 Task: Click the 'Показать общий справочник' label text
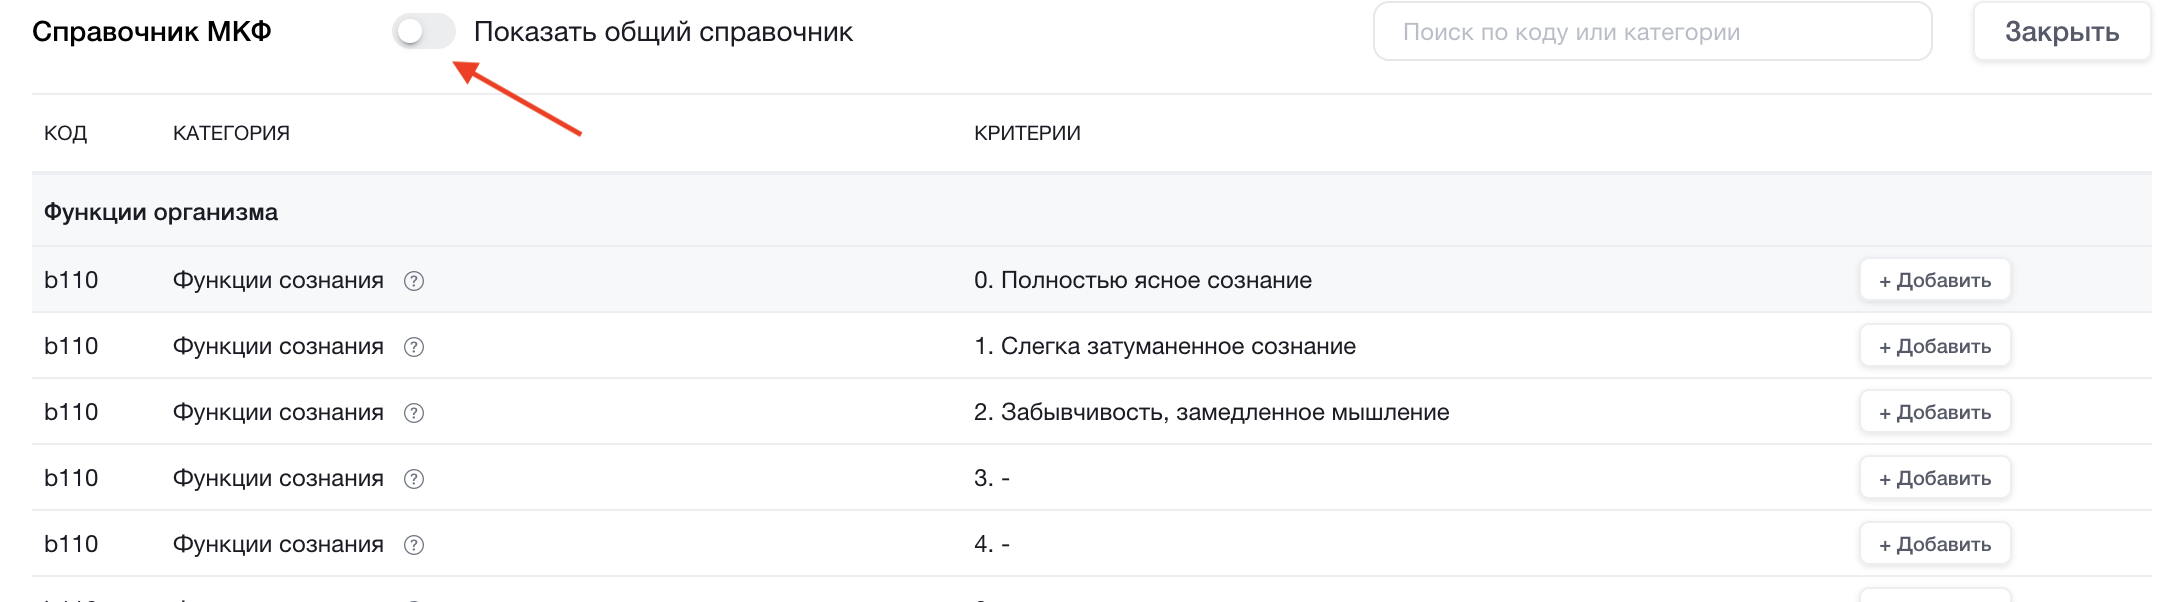[x=663, y=32]
